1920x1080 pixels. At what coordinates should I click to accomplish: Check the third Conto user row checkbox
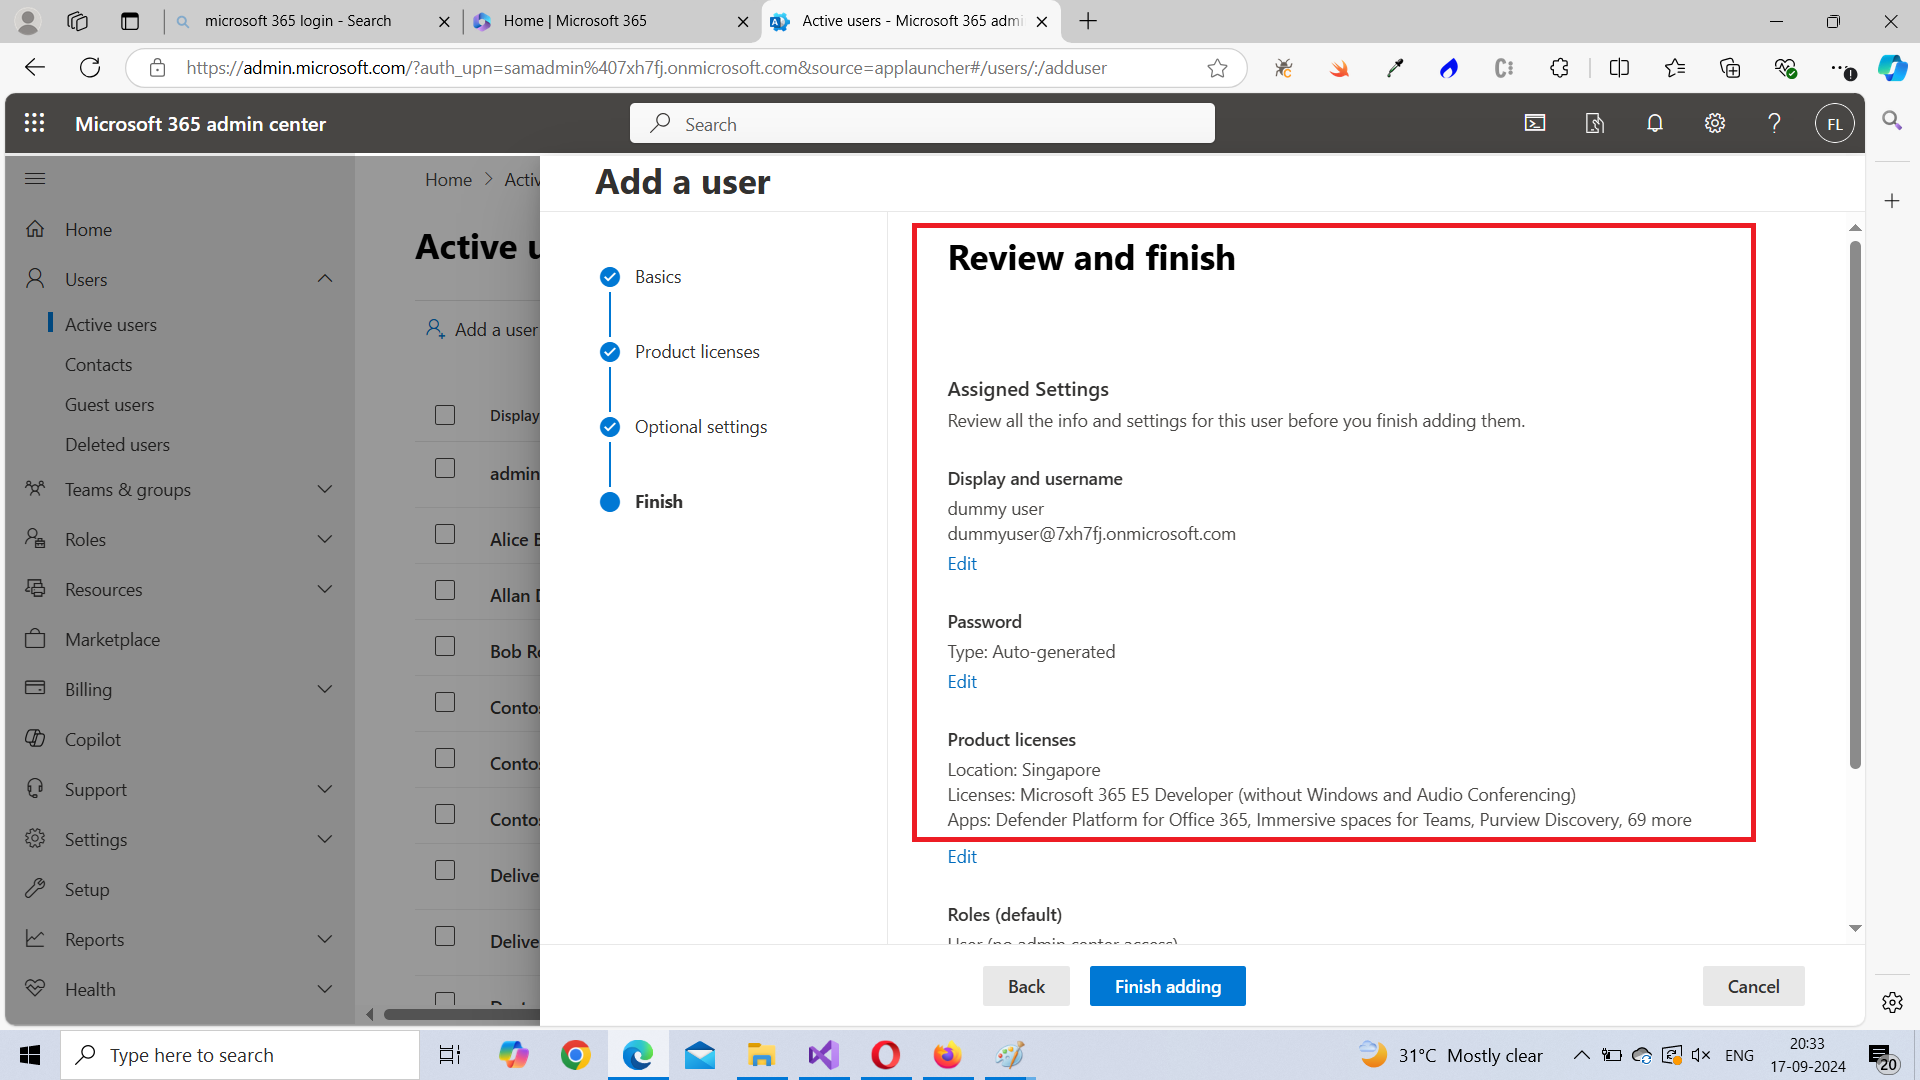[x=445, y=814]
